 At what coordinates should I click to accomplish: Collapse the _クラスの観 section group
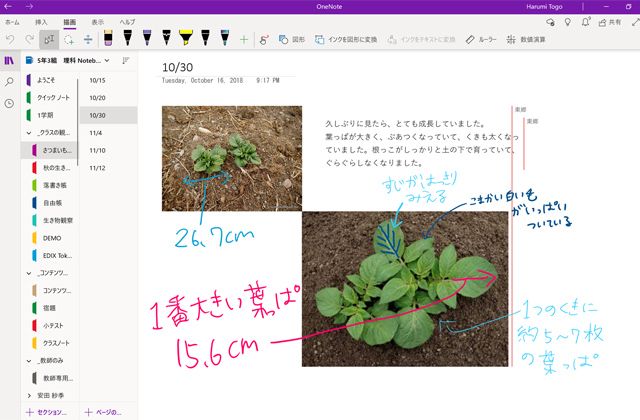[x=29, y=133]
